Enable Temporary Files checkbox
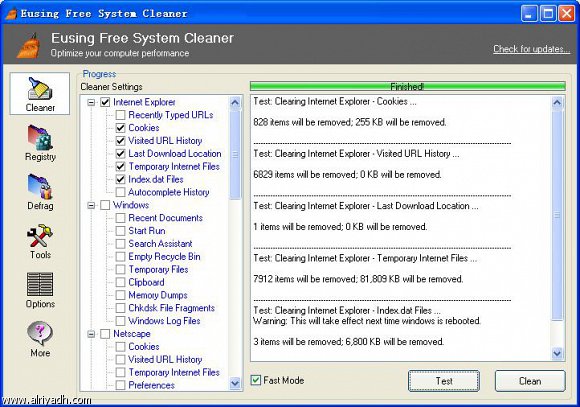This screenshot has height=407, width=580. point(120,269)
